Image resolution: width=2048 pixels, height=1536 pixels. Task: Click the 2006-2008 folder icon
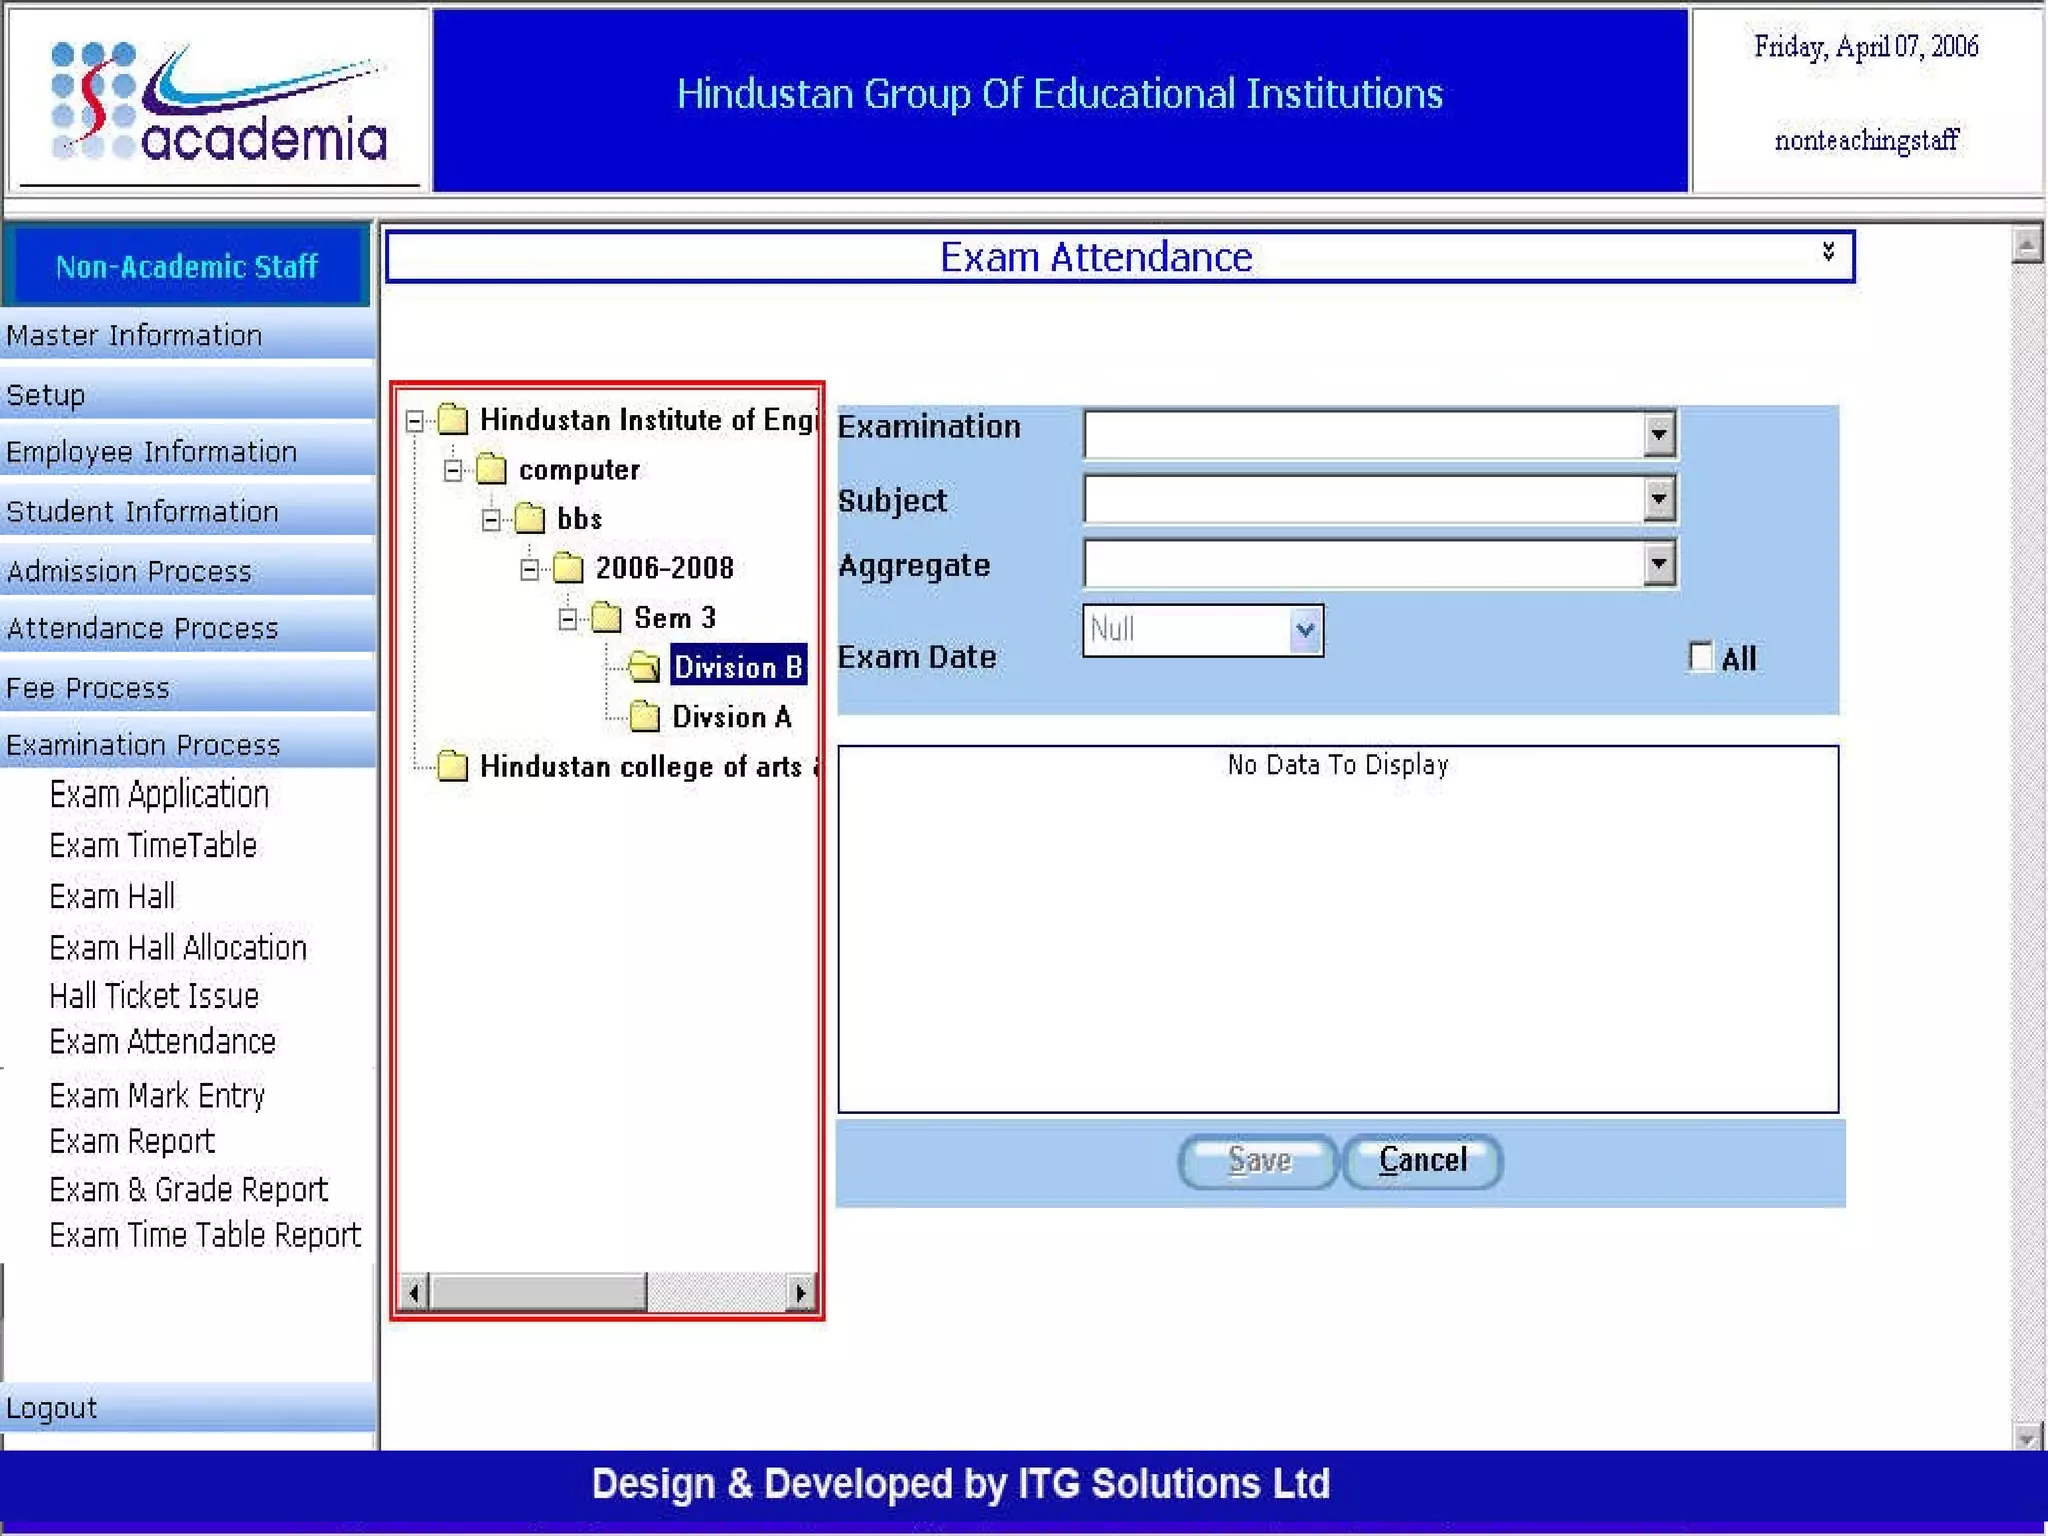click(568, 568)
